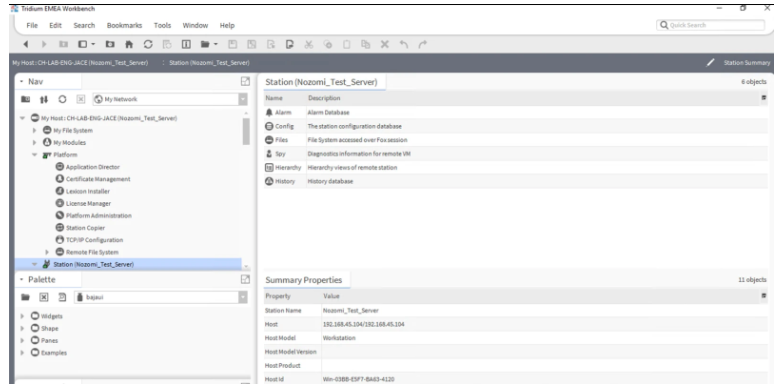
Task: Click My Host path in breadcrumb bar
Action: tap(80, 63)
